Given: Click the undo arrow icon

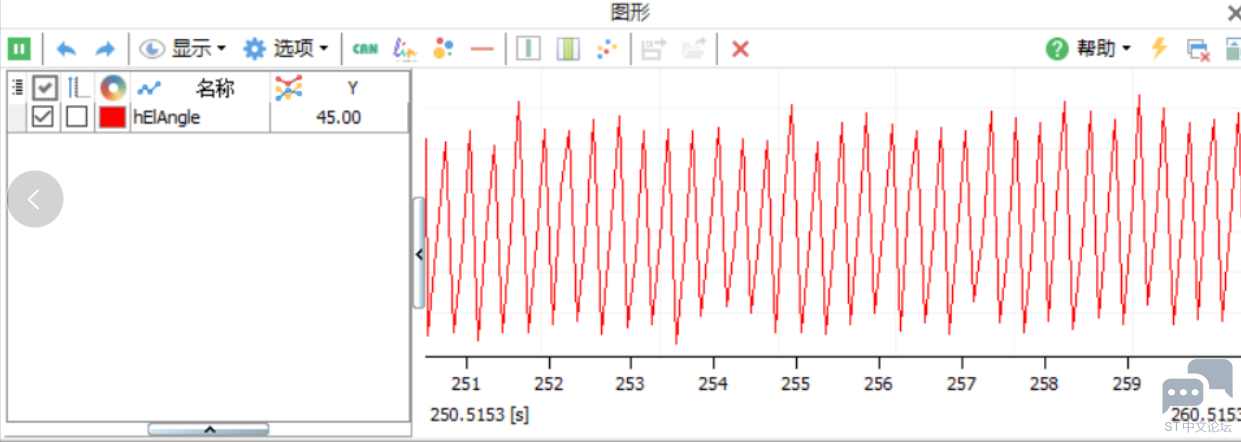Looking at the screenshot, I should pos(67,48).
